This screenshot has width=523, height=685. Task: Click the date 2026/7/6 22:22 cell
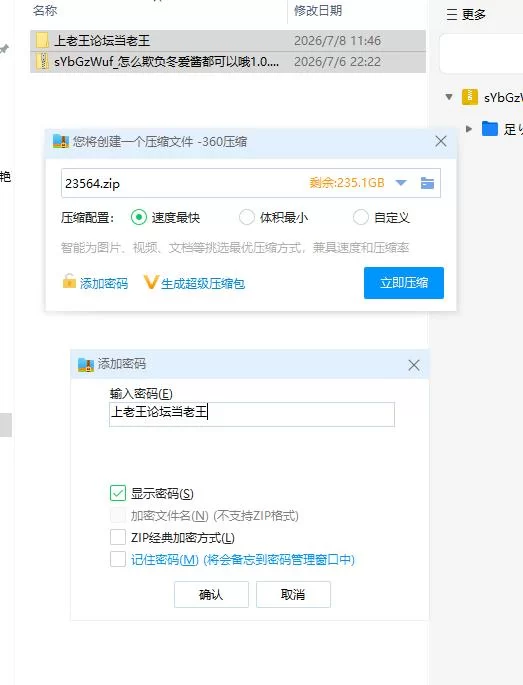[337, 62]
